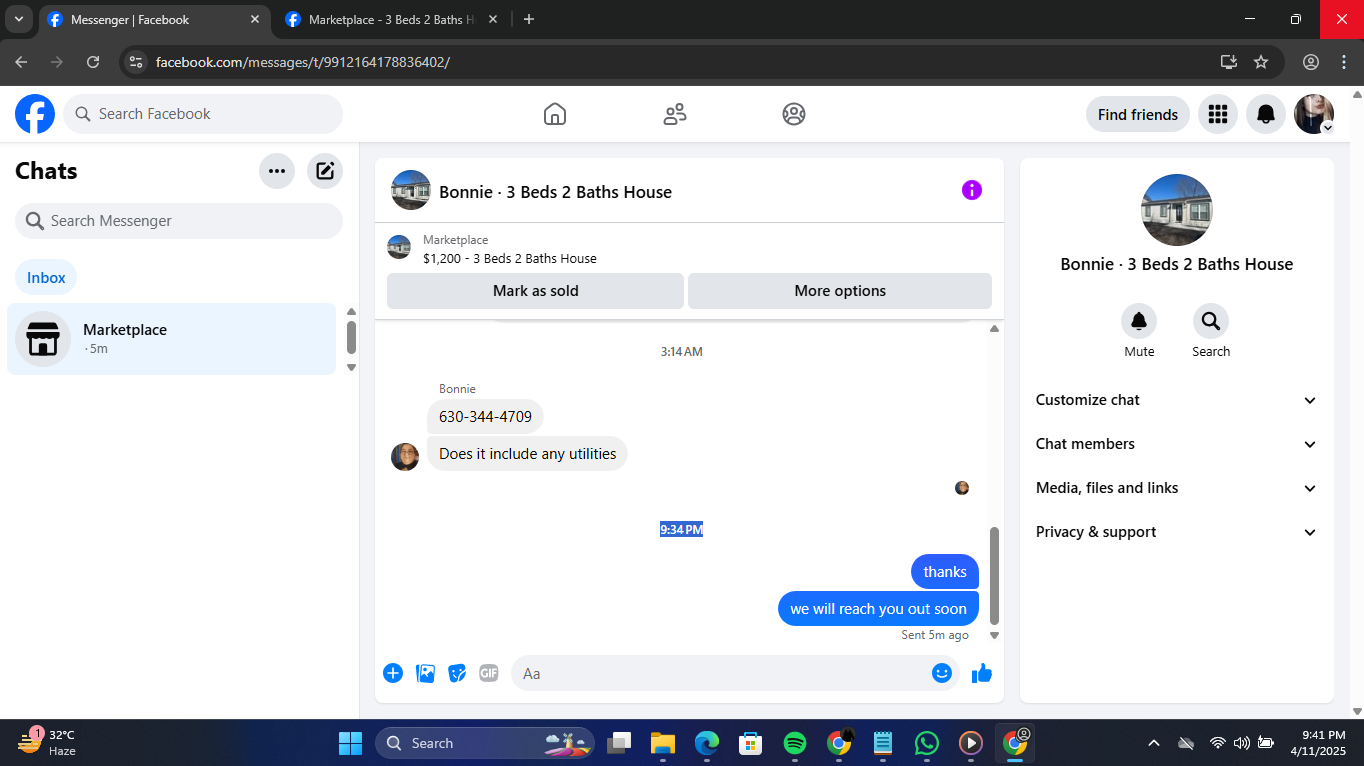
Task: Show hidden system tray icons
Action: point(1154,743)
